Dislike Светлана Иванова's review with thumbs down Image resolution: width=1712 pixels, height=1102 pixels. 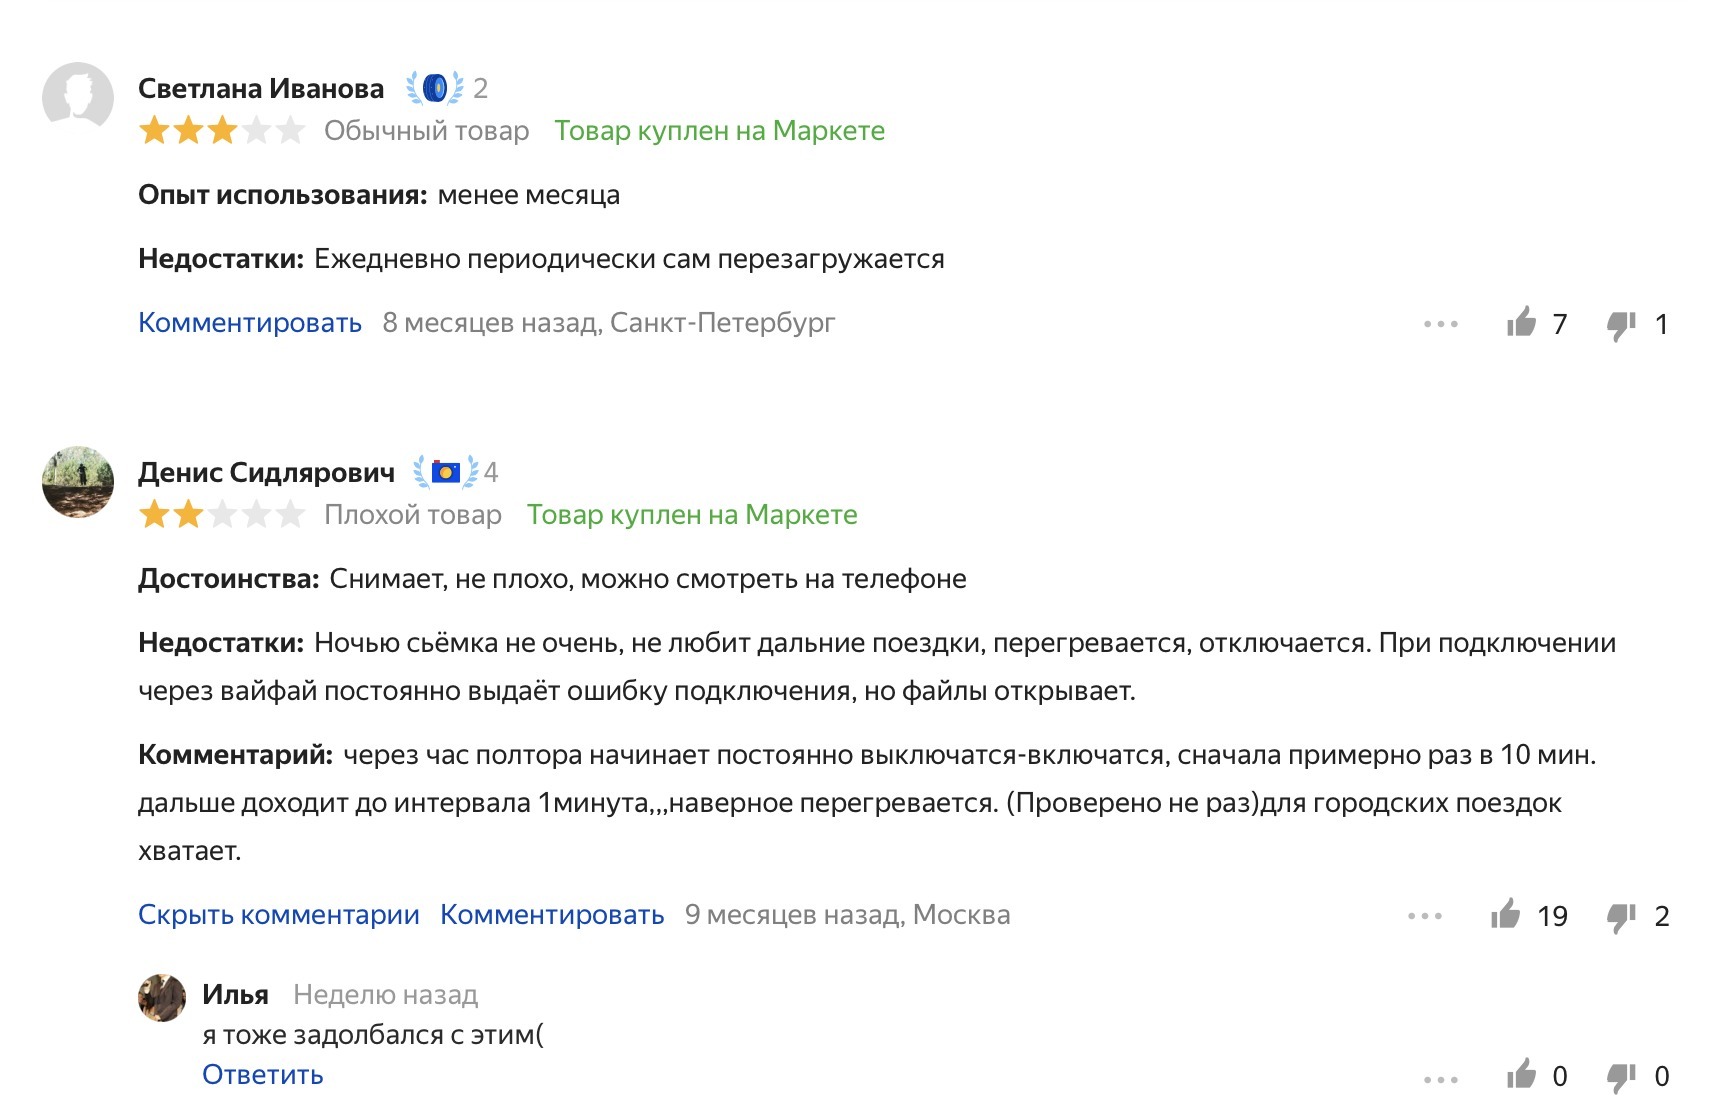pos(1621,324)
